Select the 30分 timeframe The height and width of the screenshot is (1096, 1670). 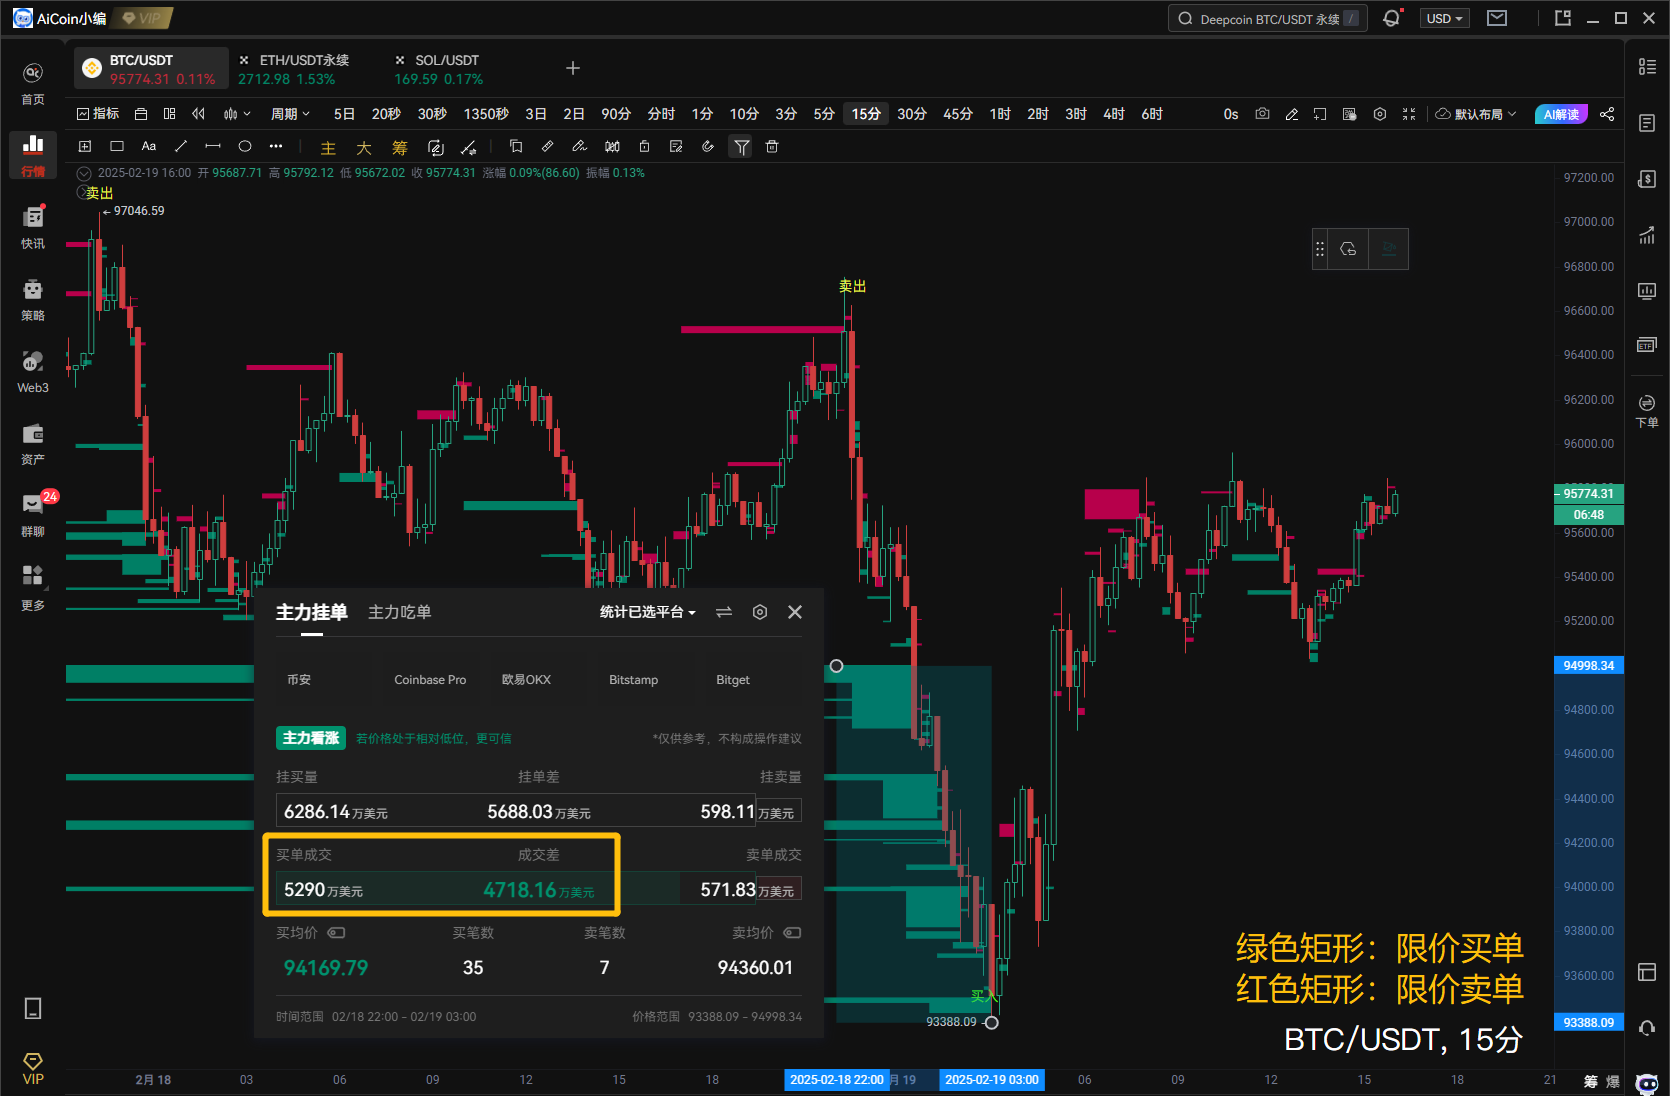point(911,114)
